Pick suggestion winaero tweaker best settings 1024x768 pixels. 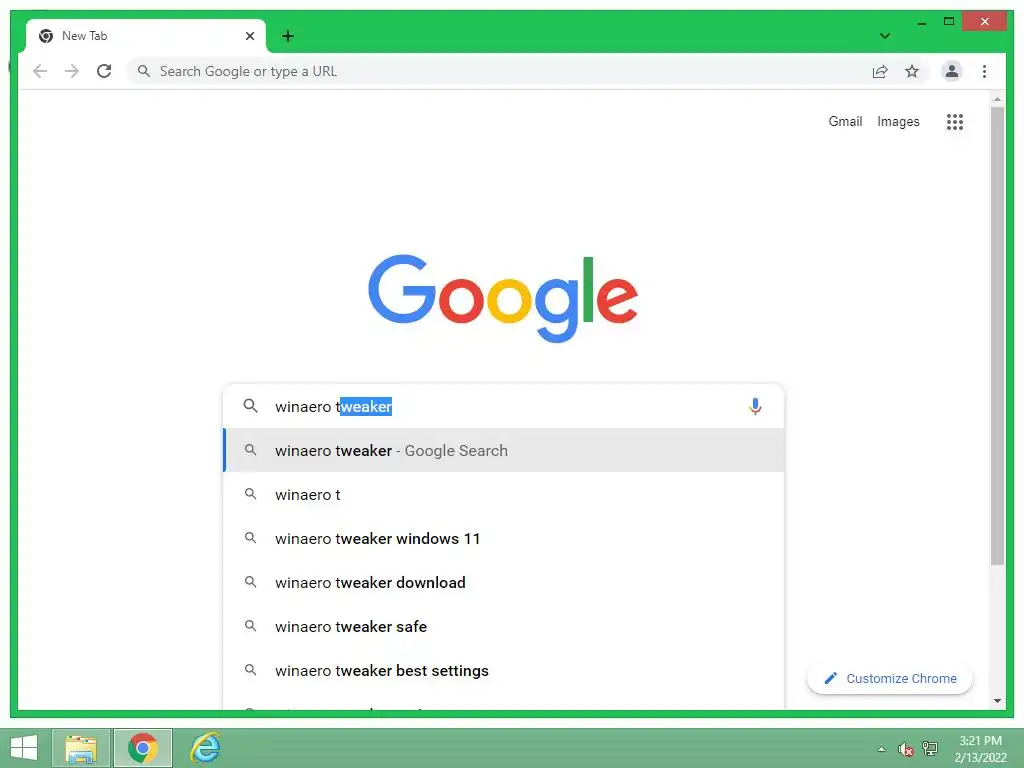tap(504, 670)
